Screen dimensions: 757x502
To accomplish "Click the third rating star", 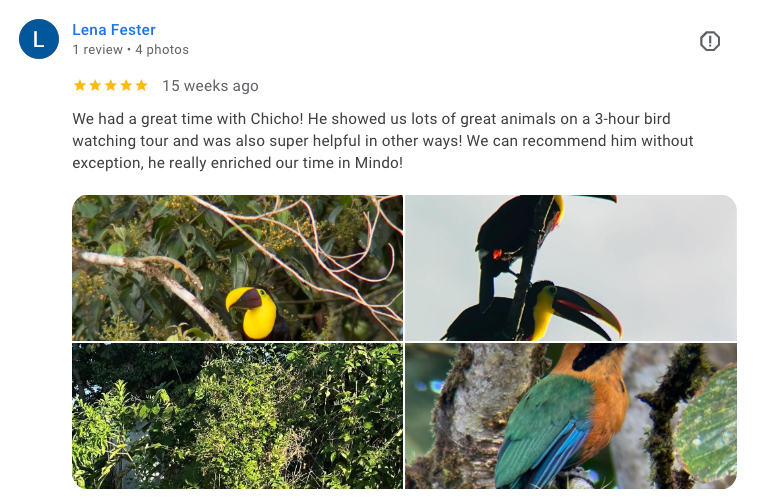I will 110,86.
